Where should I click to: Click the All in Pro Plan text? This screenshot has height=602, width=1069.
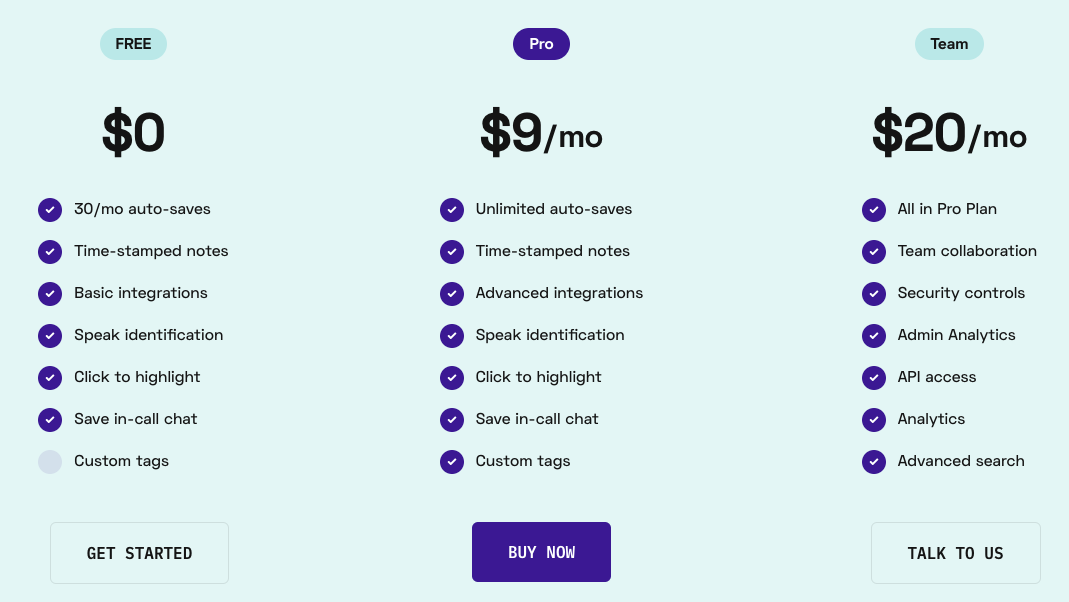947,209
